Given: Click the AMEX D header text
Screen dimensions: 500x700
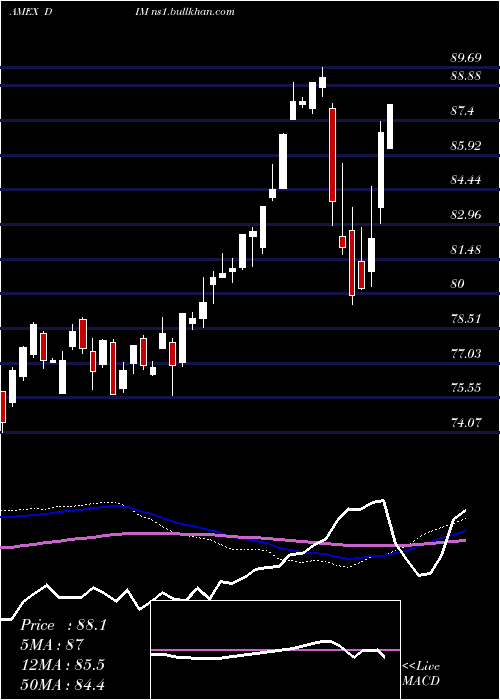Looking at the screenshot, I should pos(31,12).
